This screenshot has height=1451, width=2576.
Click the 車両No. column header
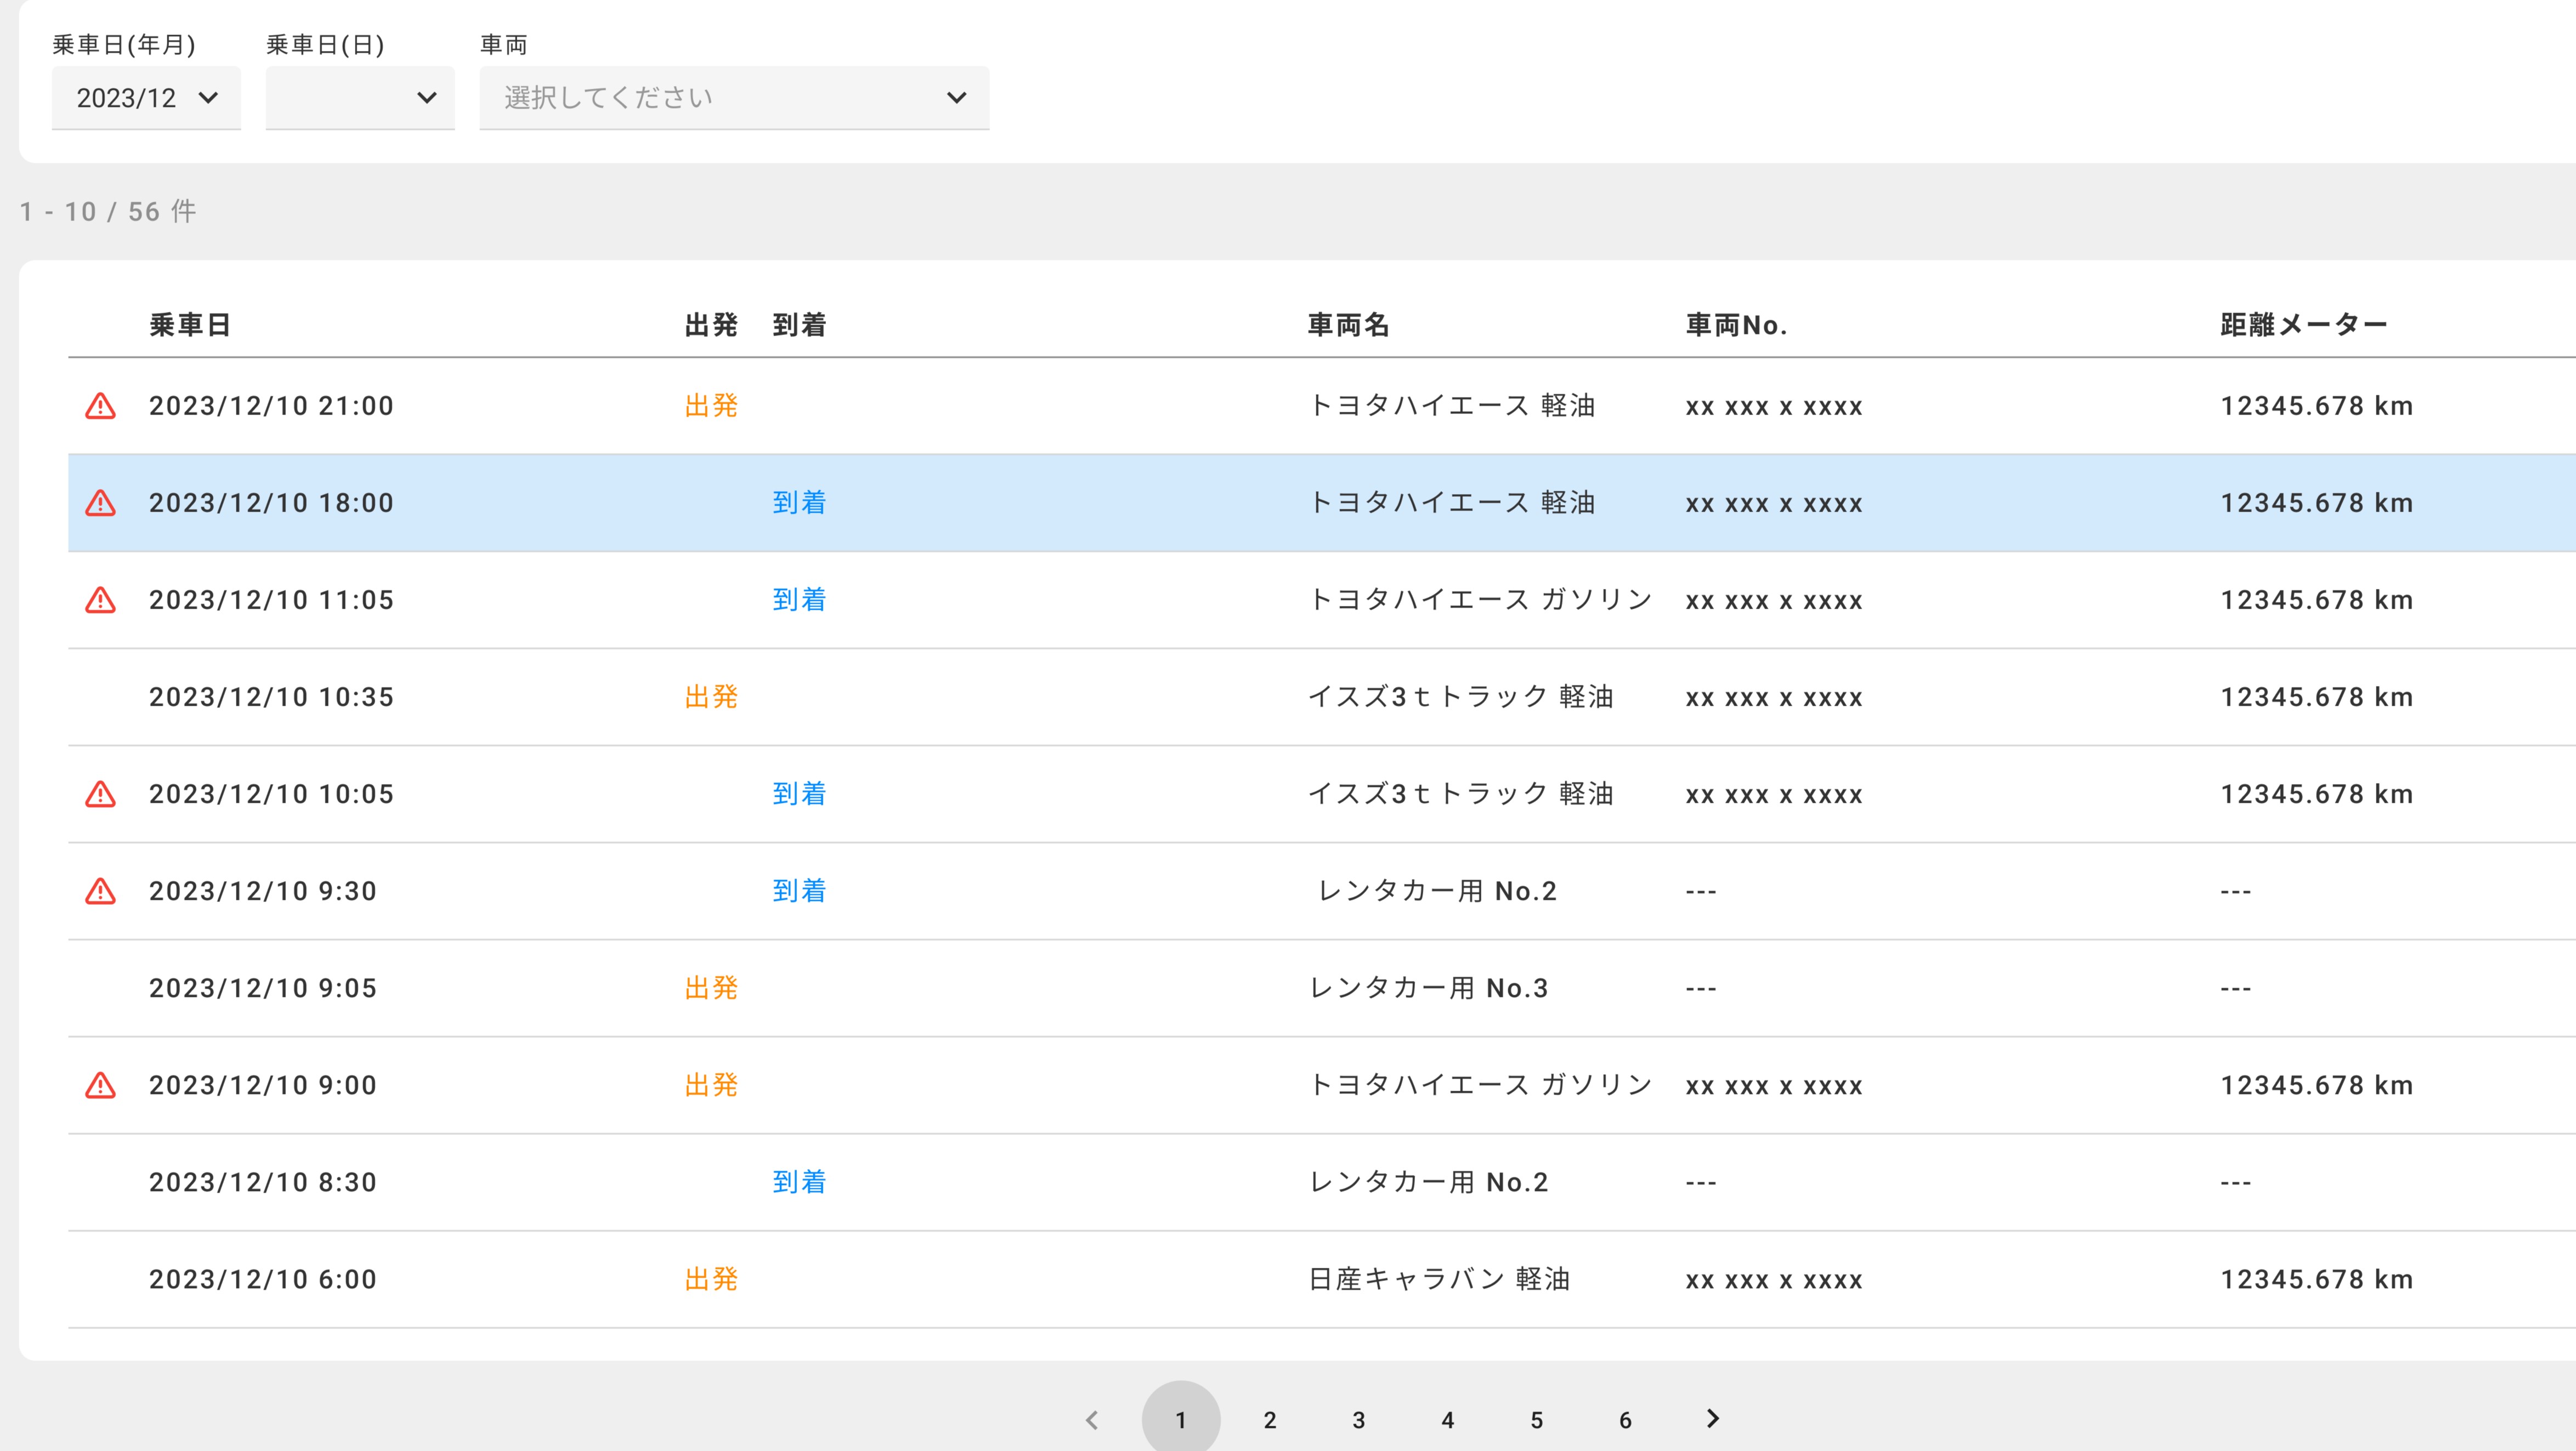coord(1736,325)
